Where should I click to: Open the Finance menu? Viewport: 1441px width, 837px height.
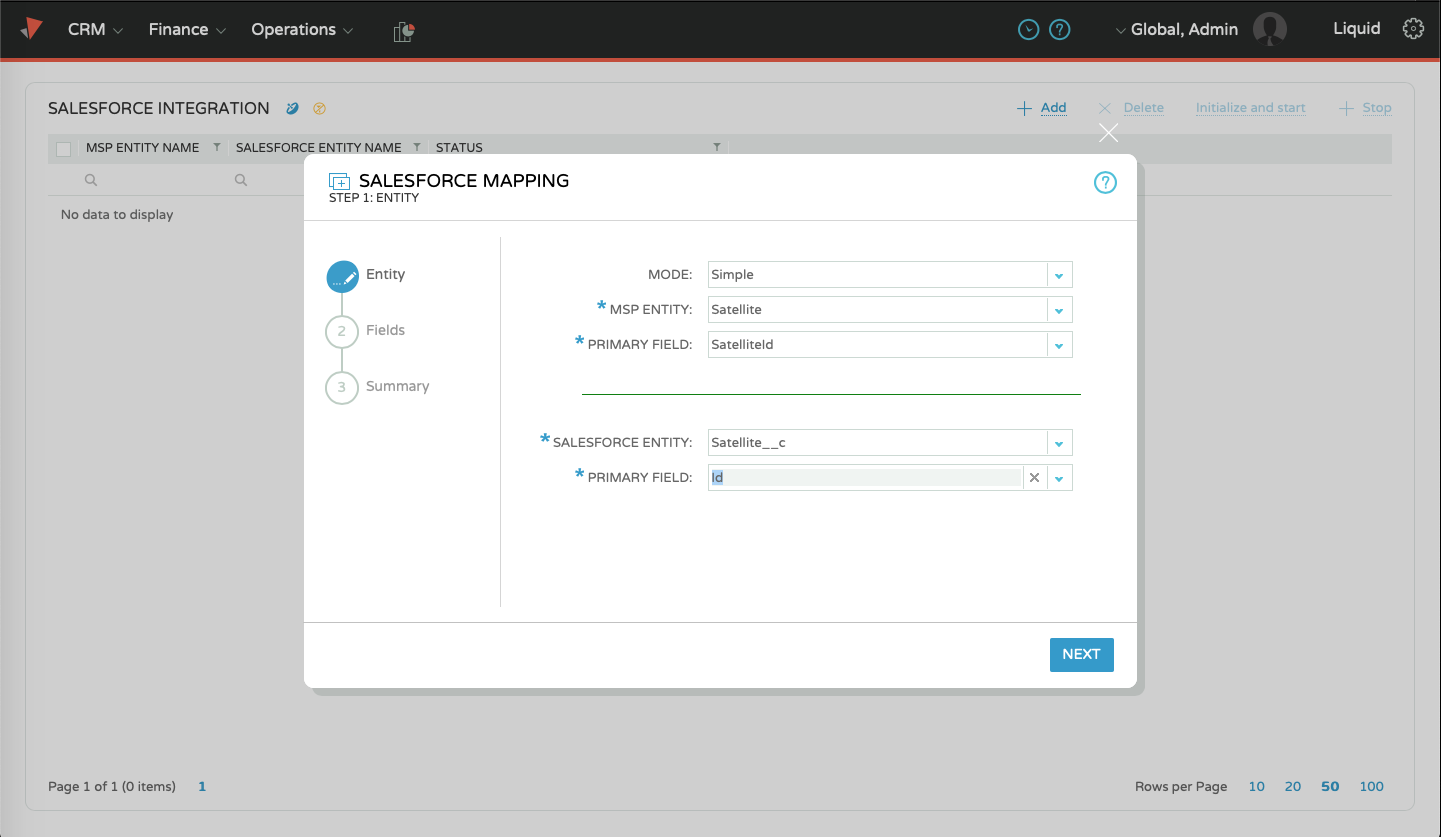(187, 30)
